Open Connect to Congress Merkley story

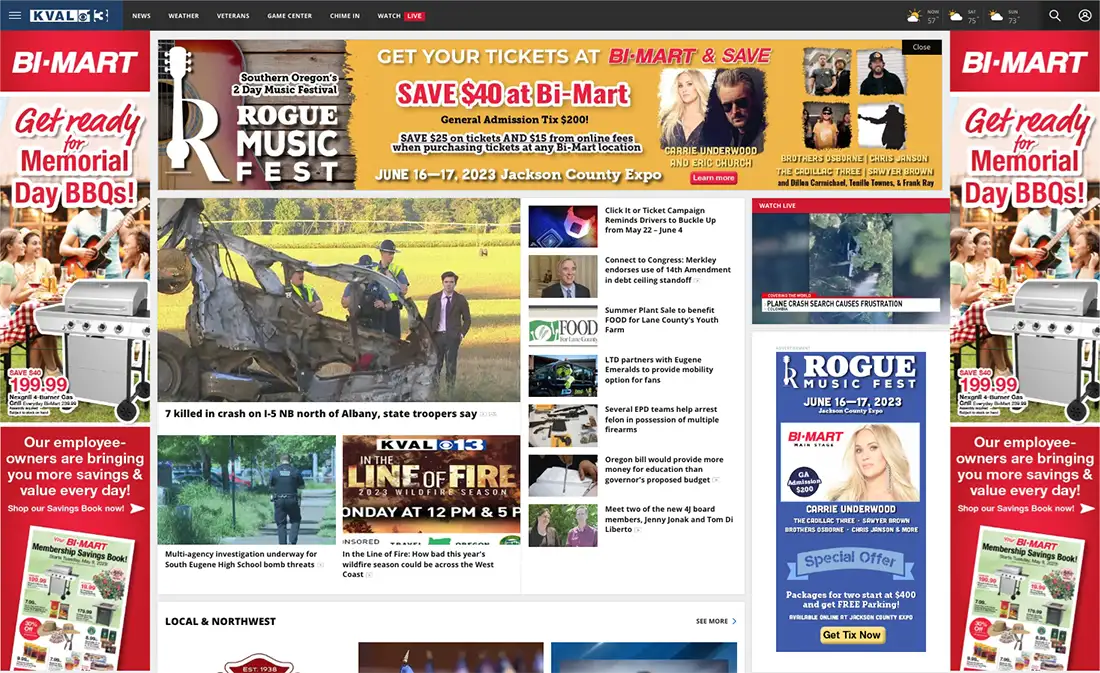point(667,269)
